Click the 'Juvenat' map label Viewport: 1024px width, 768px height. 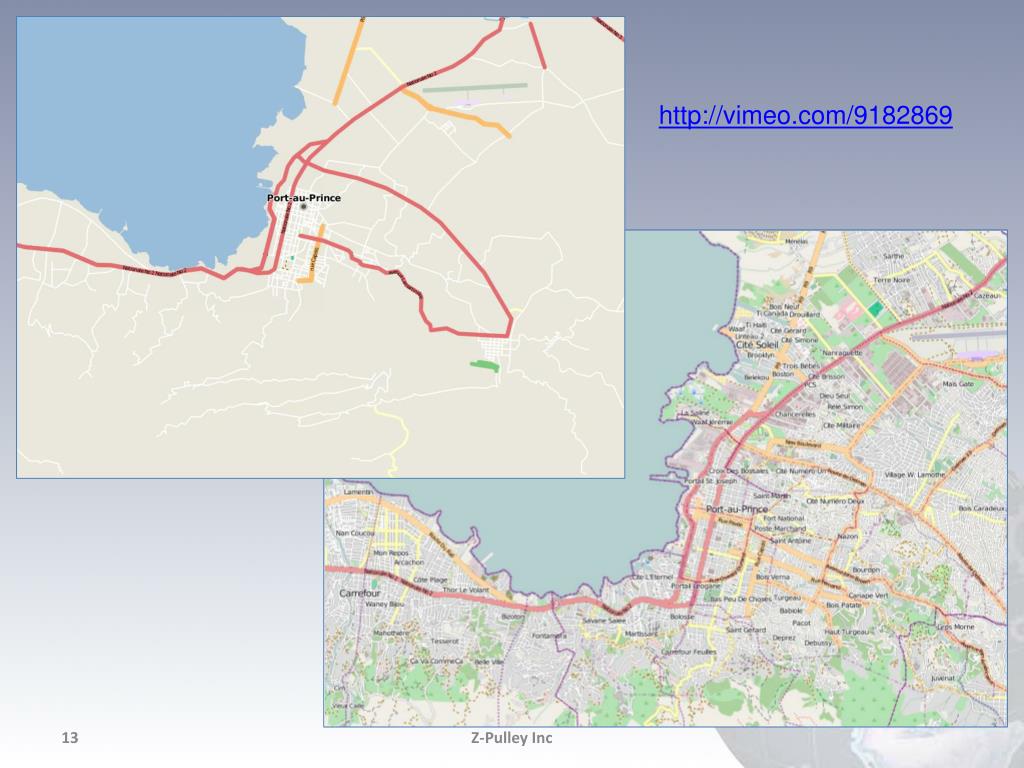click(942, 678)
